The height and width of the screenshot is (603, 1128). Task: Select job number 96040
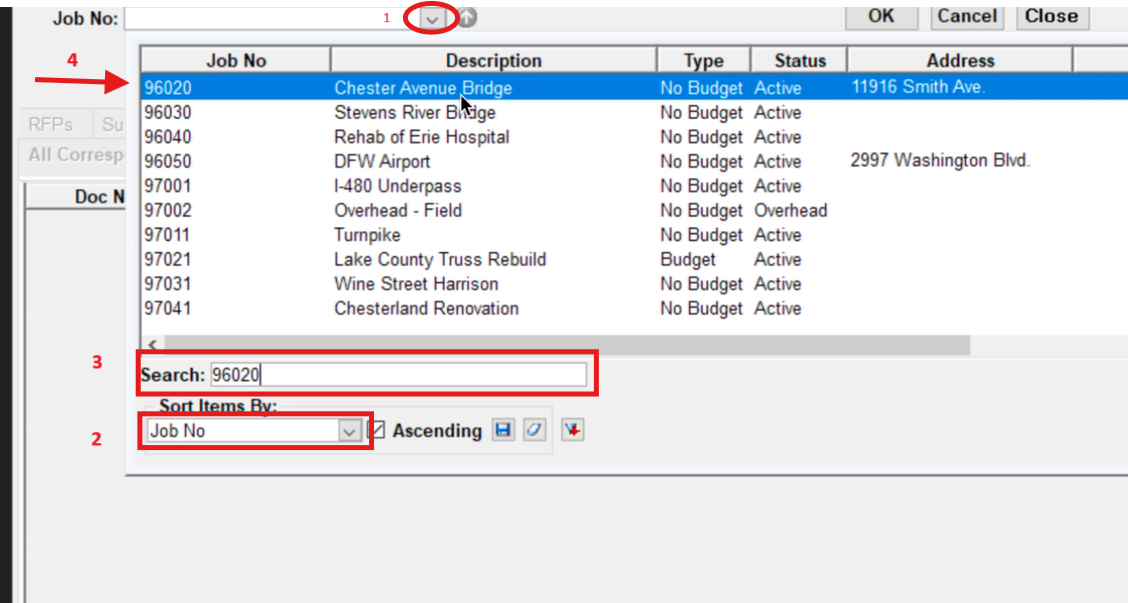[168, 137]
